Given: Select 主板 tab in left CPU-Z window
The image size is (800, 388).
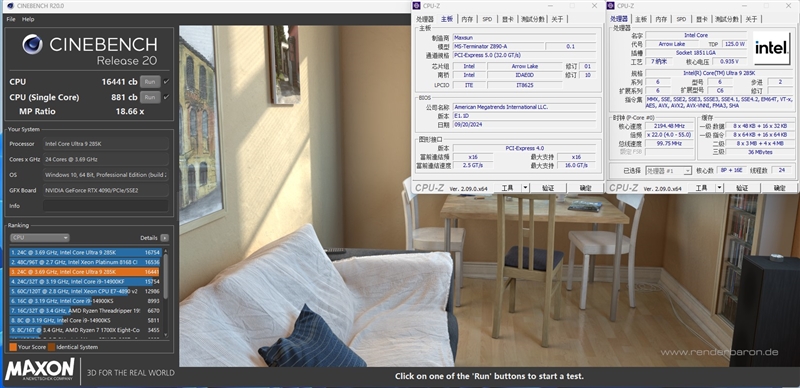Looking at the screenshot, I should [x=446, y=19].
